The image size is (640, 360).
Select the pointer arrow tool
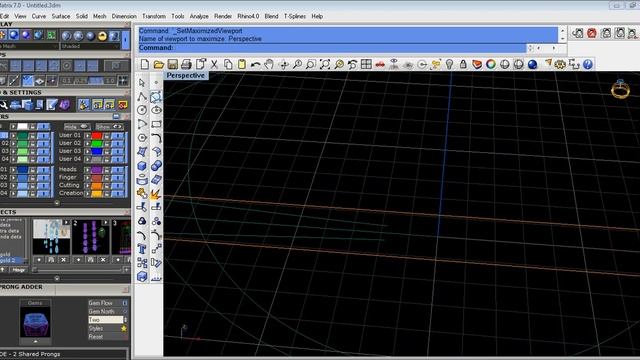pyautogui.click(x=142, y=82)
